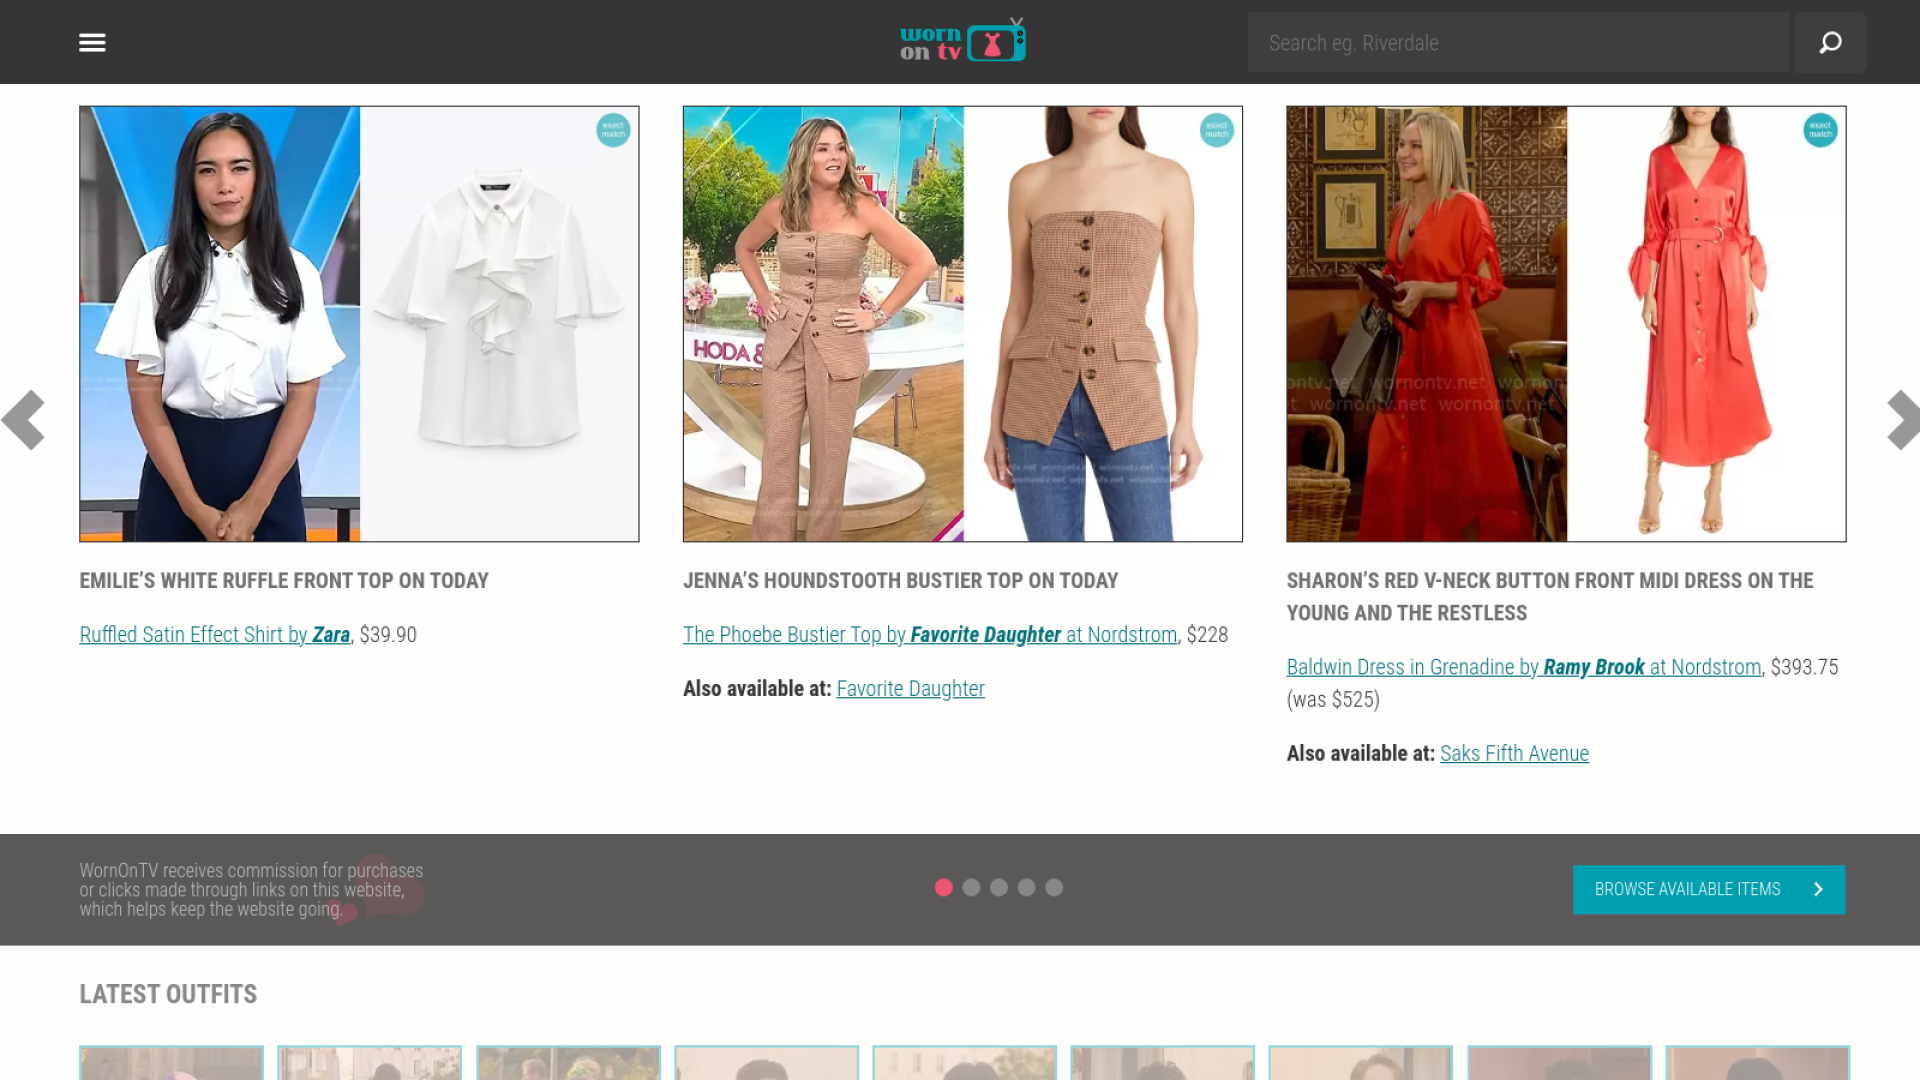Screen dimensions: 1920x1080
Task: Click exact match badge on Emilie's outfit
Action: (x=613, y=130)
